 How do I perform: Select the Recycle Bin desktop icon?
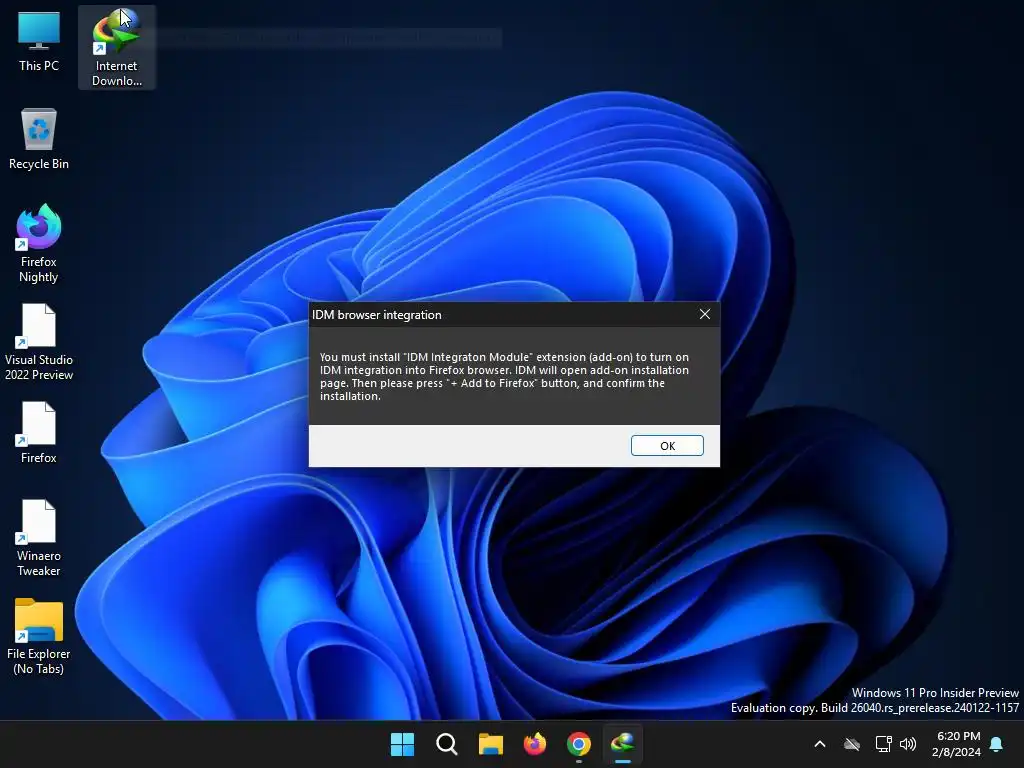pos(39,139)
